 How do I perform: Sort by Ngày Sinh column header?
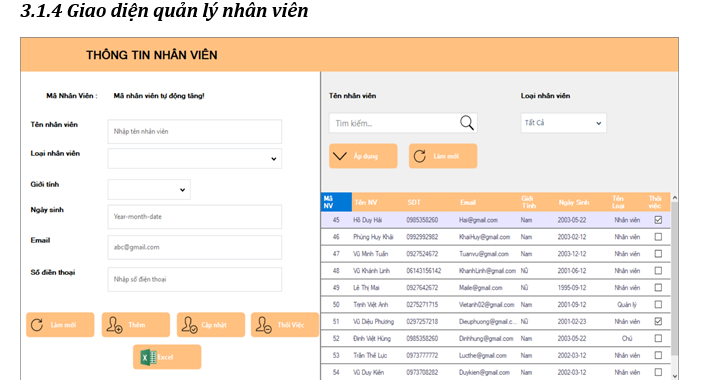[582, 202]
